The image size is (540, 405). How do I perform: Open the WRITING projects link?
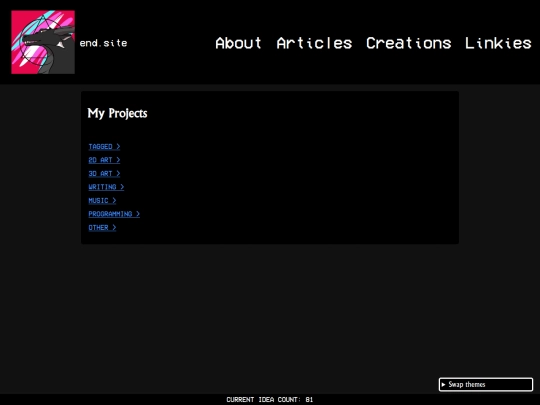click(106, 187)
